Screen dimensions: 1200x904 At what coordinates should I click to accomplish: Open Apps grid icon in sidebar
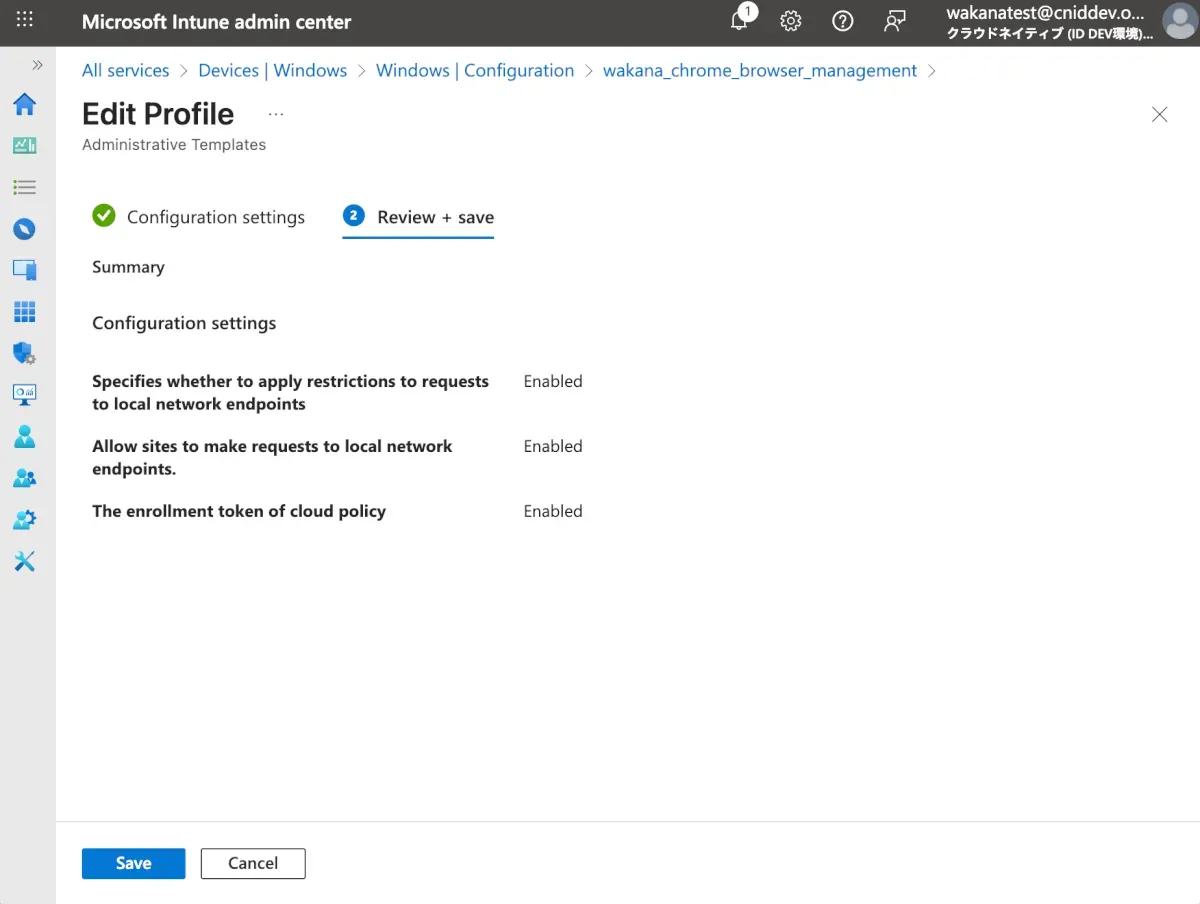coord(25,312)
